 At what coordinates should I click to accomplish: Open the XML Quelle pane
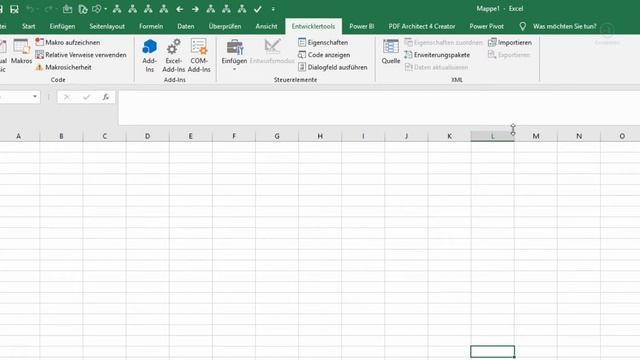click(391, 52)
